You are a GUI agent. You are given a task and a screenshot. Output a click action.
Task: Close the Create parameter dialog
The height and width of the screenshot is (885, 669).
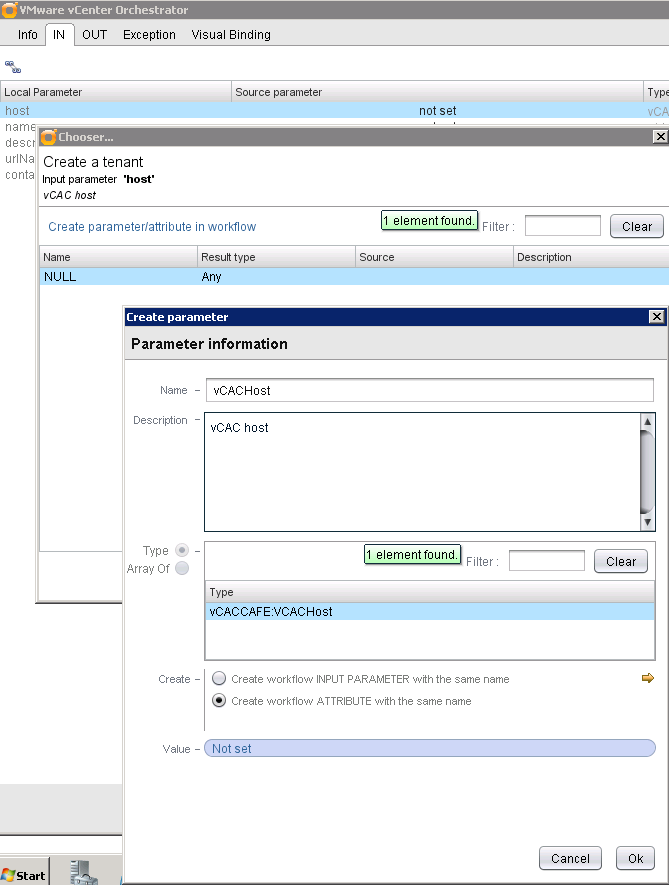click(x=657, y=317)
